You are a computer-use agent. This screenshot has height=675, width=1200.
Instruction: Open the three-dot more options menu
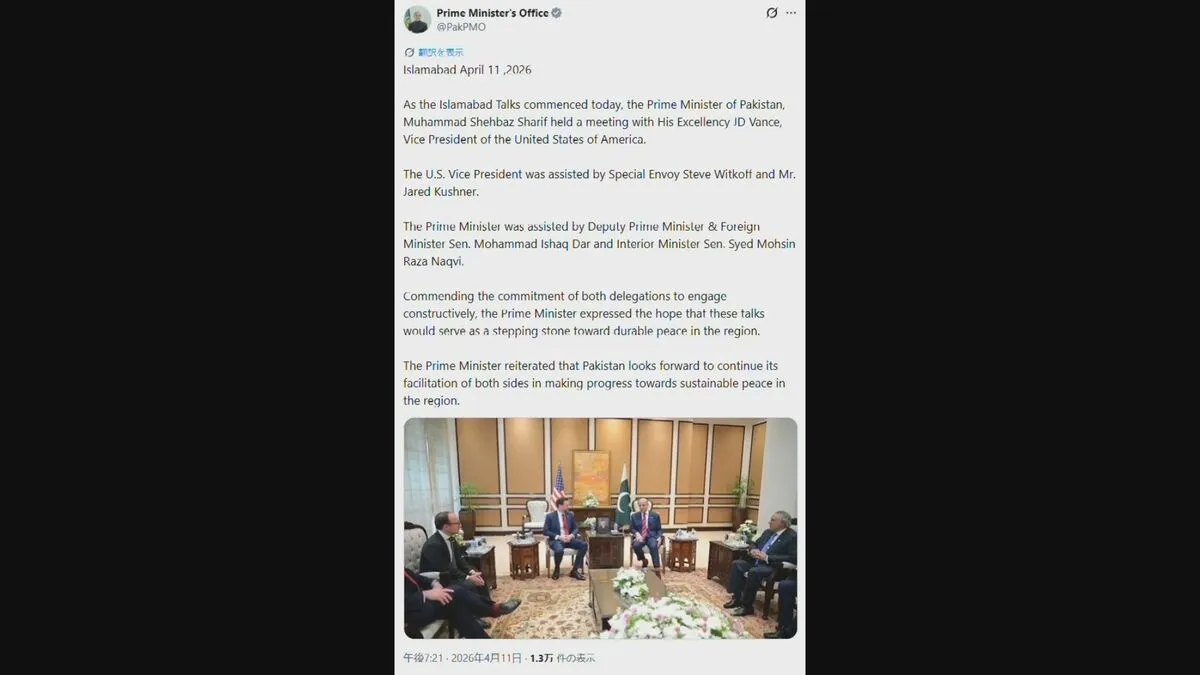pyautogui.click(x=791, y=13)
